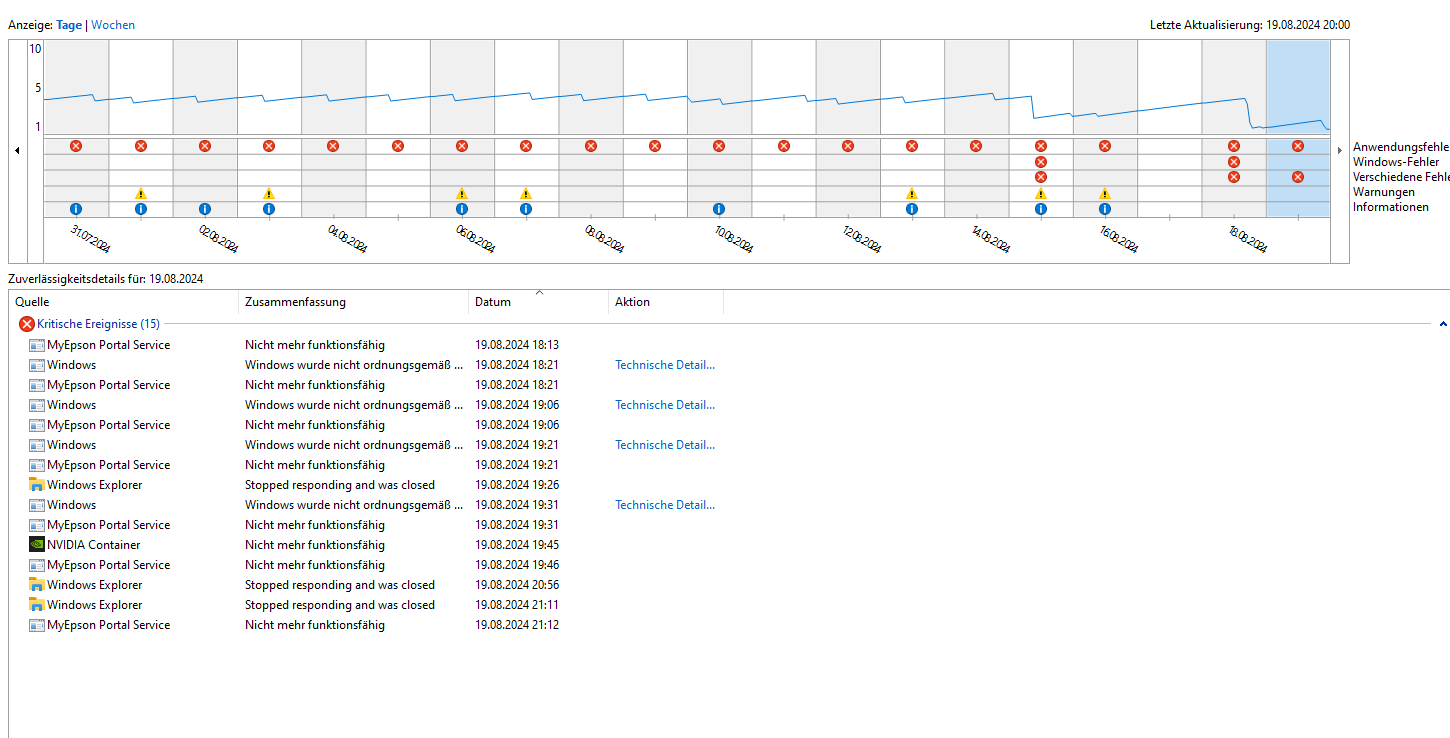Select application error icon for 31.07.2024
Image resolution: width=1450 pixels, height=738 pixels.
(76, 146)
